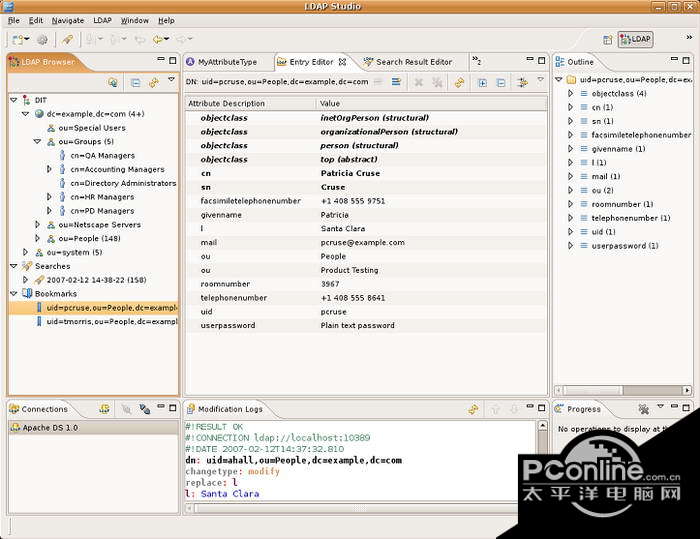Click the new connection icon in Connections
Viewport: 700px width, 539px height.
(104, 409)
